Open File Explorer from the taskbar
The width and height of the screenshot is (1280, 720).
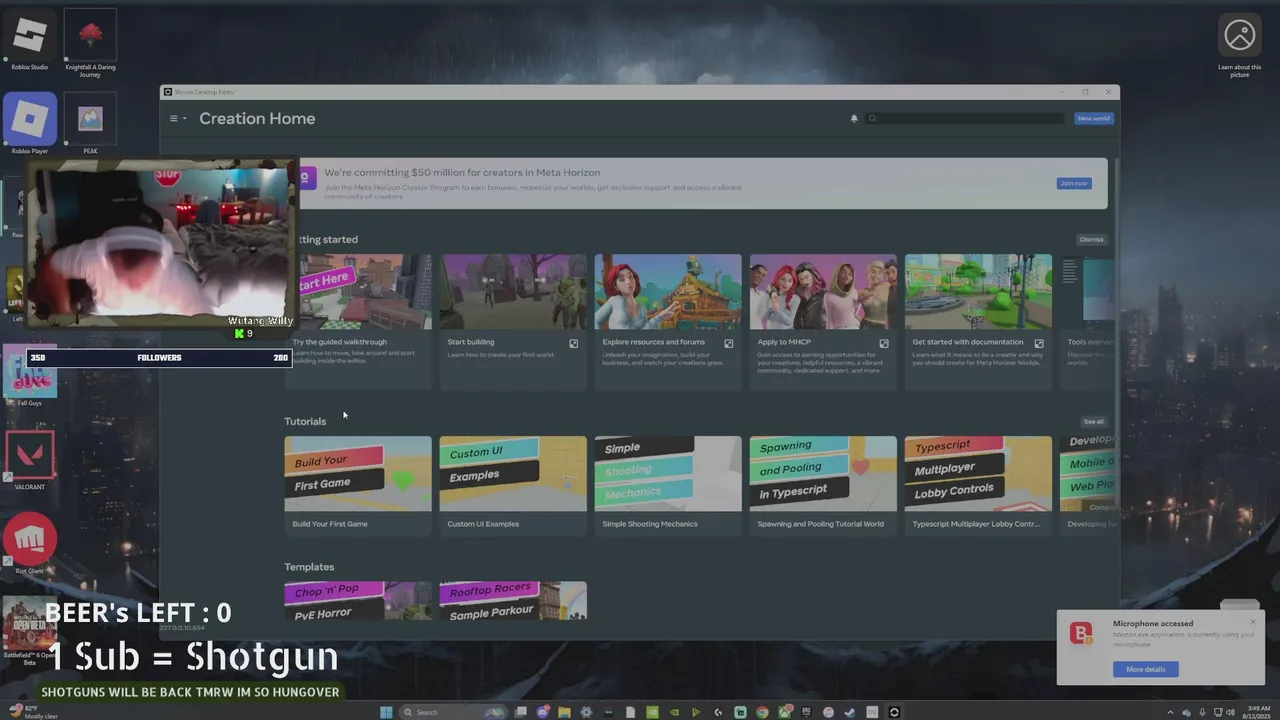(564, 712)
